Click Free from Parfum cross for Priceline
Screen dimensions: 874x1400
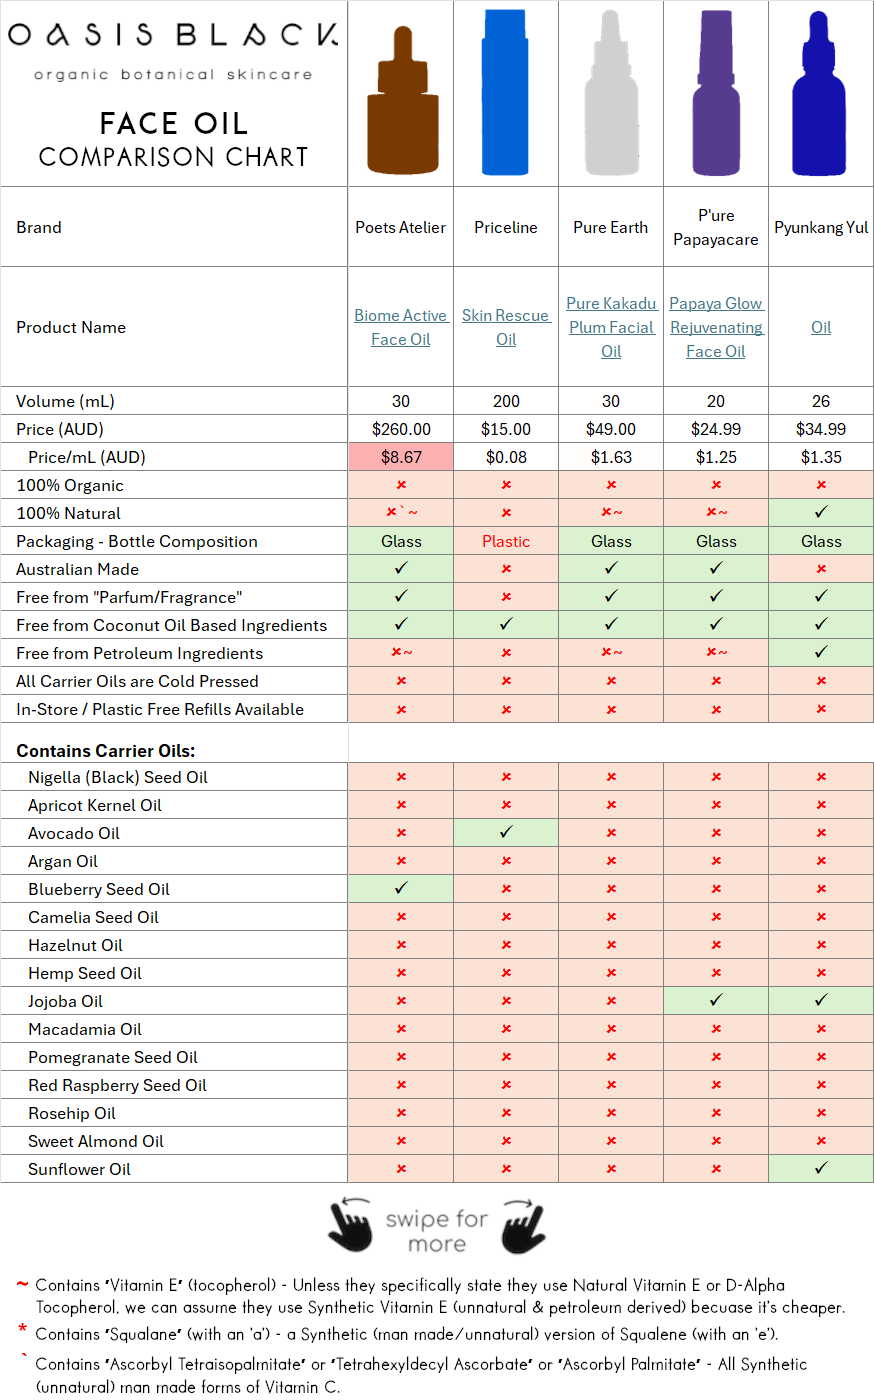(506, 597)
